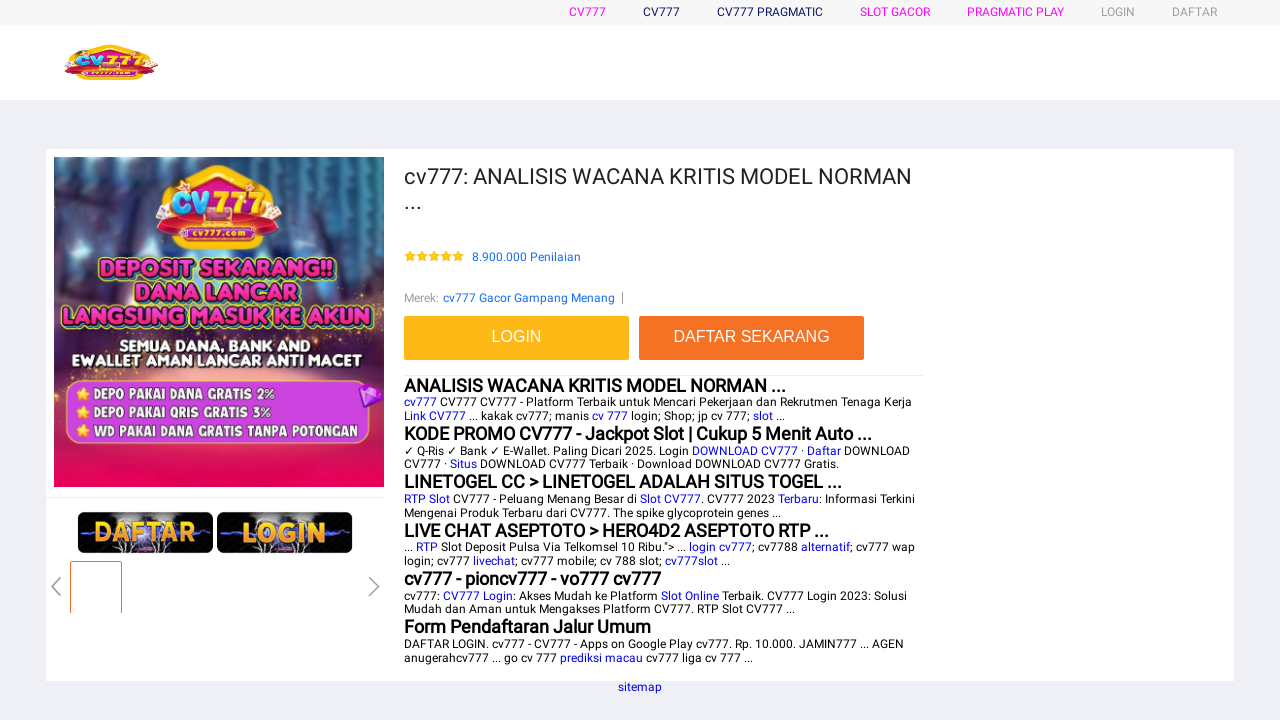Open the 'Link CV777' text link
This screenshot has height=720, width=1280.
coord(435,416)
